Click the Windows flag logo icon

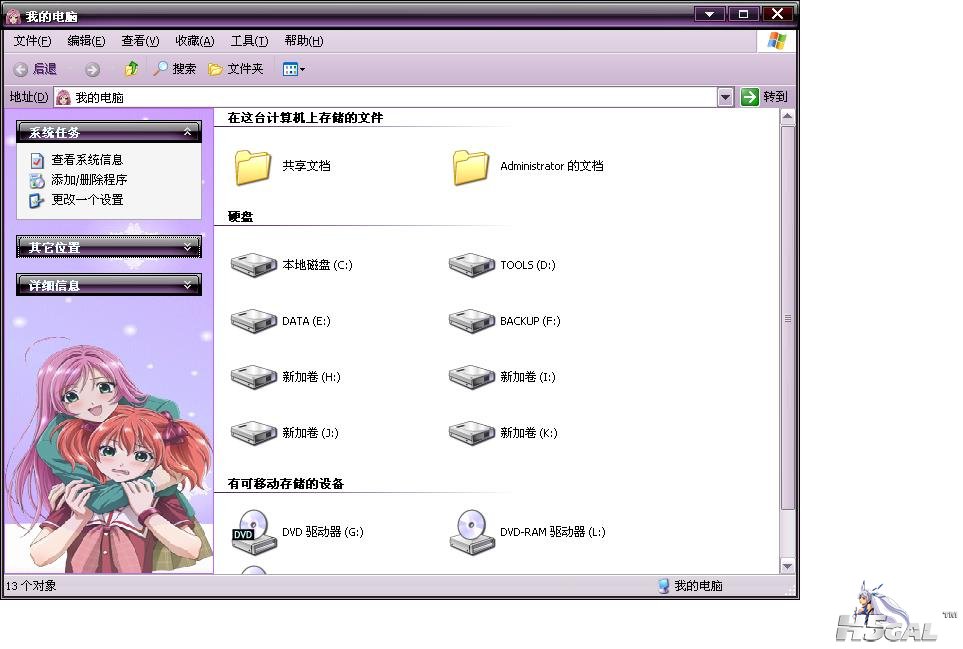tap(776, 41)
